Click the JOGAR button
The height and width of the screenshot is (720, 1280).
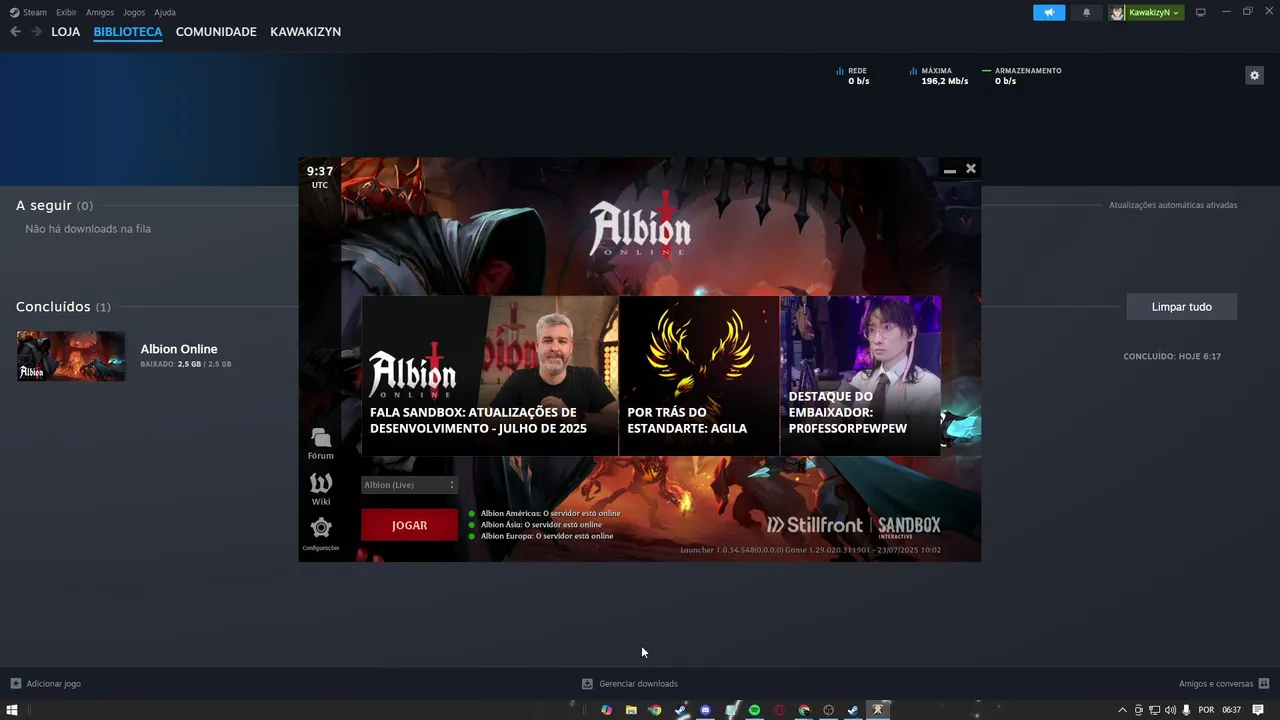point(409,525)
